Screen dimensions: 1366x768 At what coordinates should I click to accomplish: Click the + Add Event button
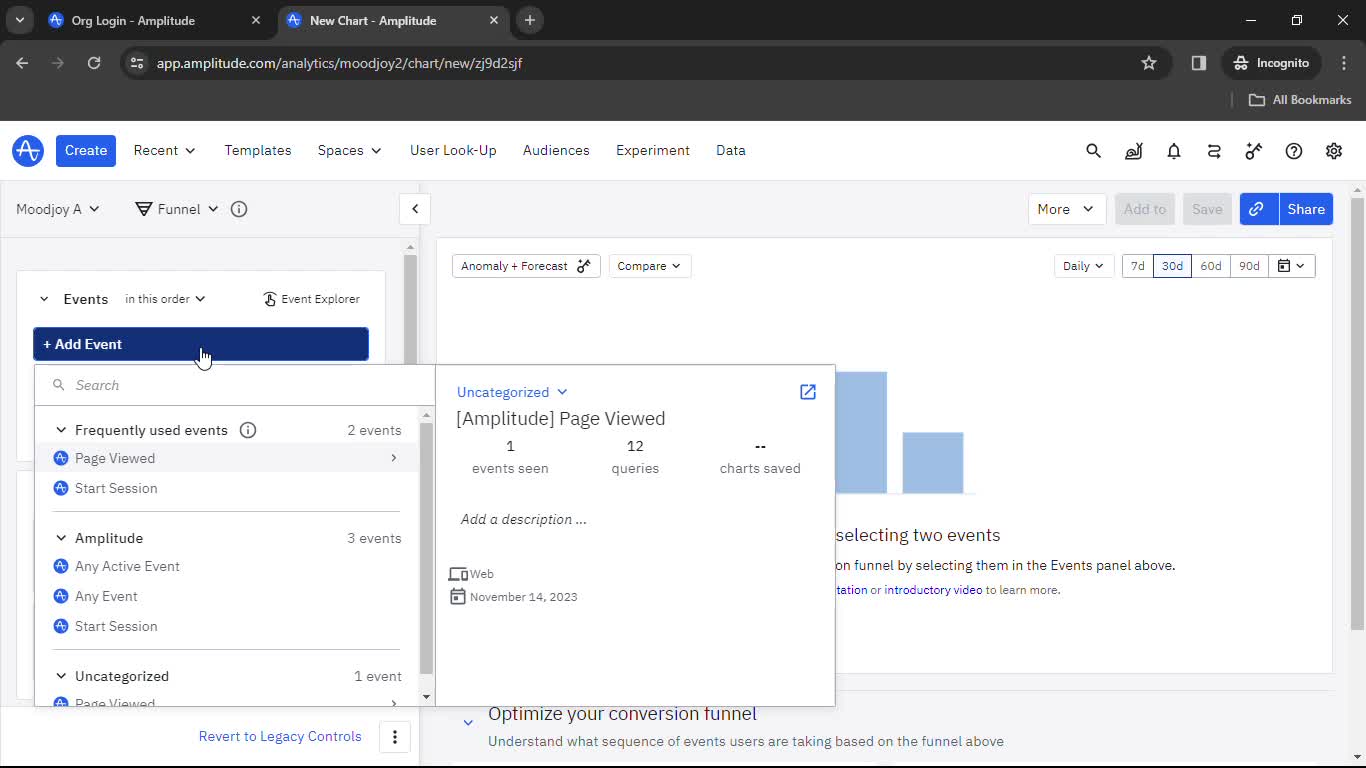(x=201, y=344)
